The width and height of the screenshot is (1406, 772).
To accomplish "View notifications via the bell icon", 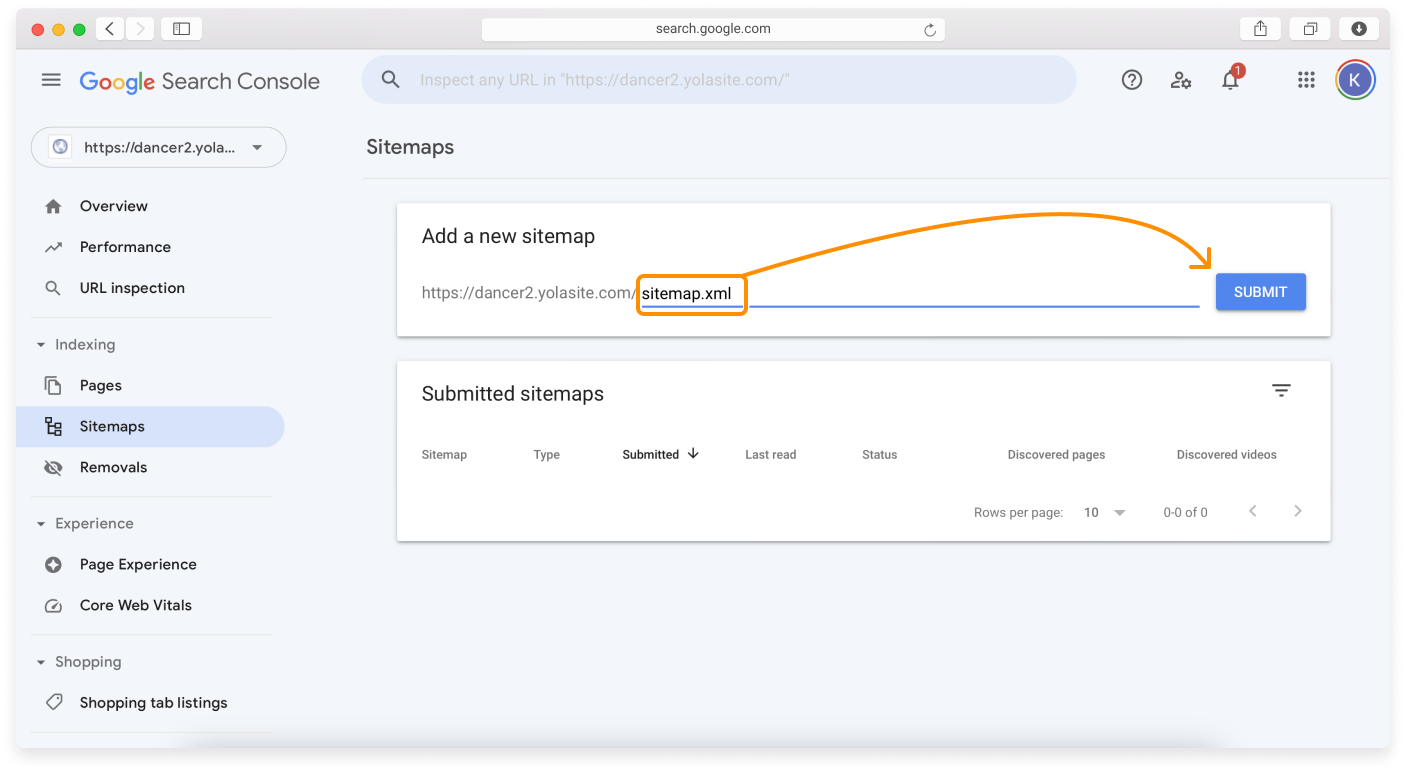I will pyautogui.click(x=1230, y=80).
